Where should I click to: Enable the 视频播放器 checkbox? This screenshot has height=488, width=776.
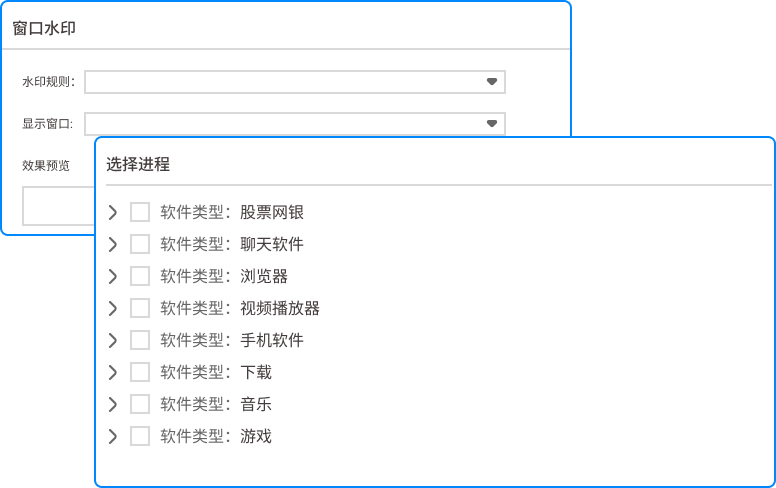[x=140, y=308]
